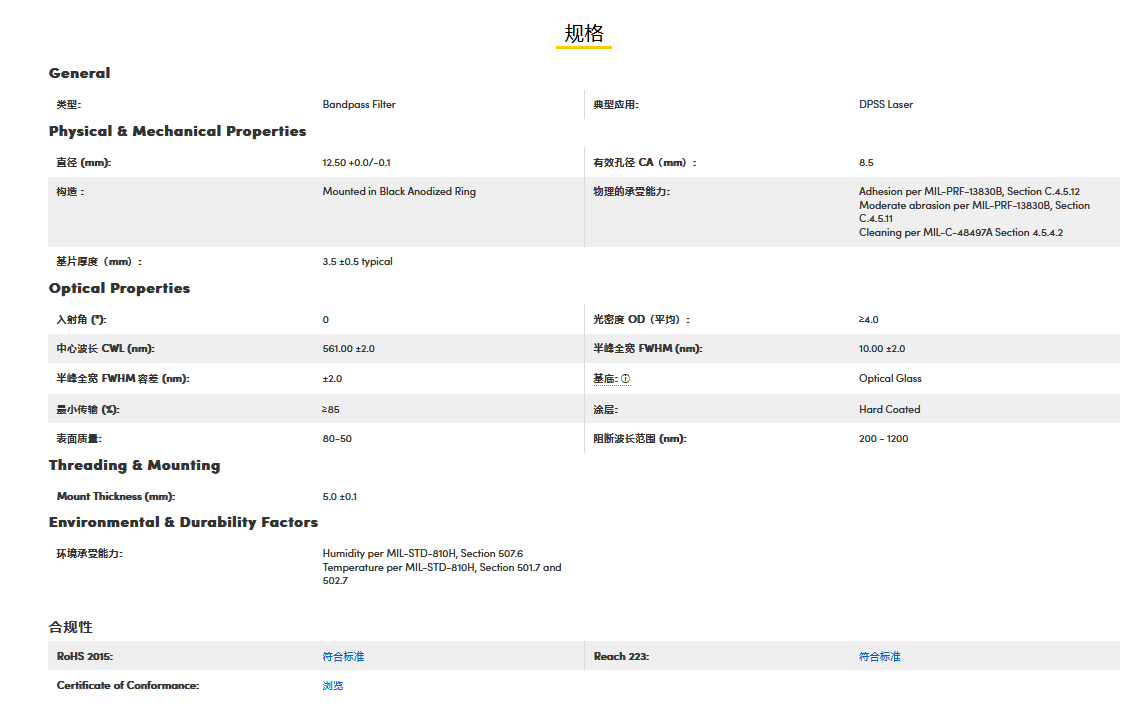
Task: Click the Hard Coated coating value
Action: (889, 409)
